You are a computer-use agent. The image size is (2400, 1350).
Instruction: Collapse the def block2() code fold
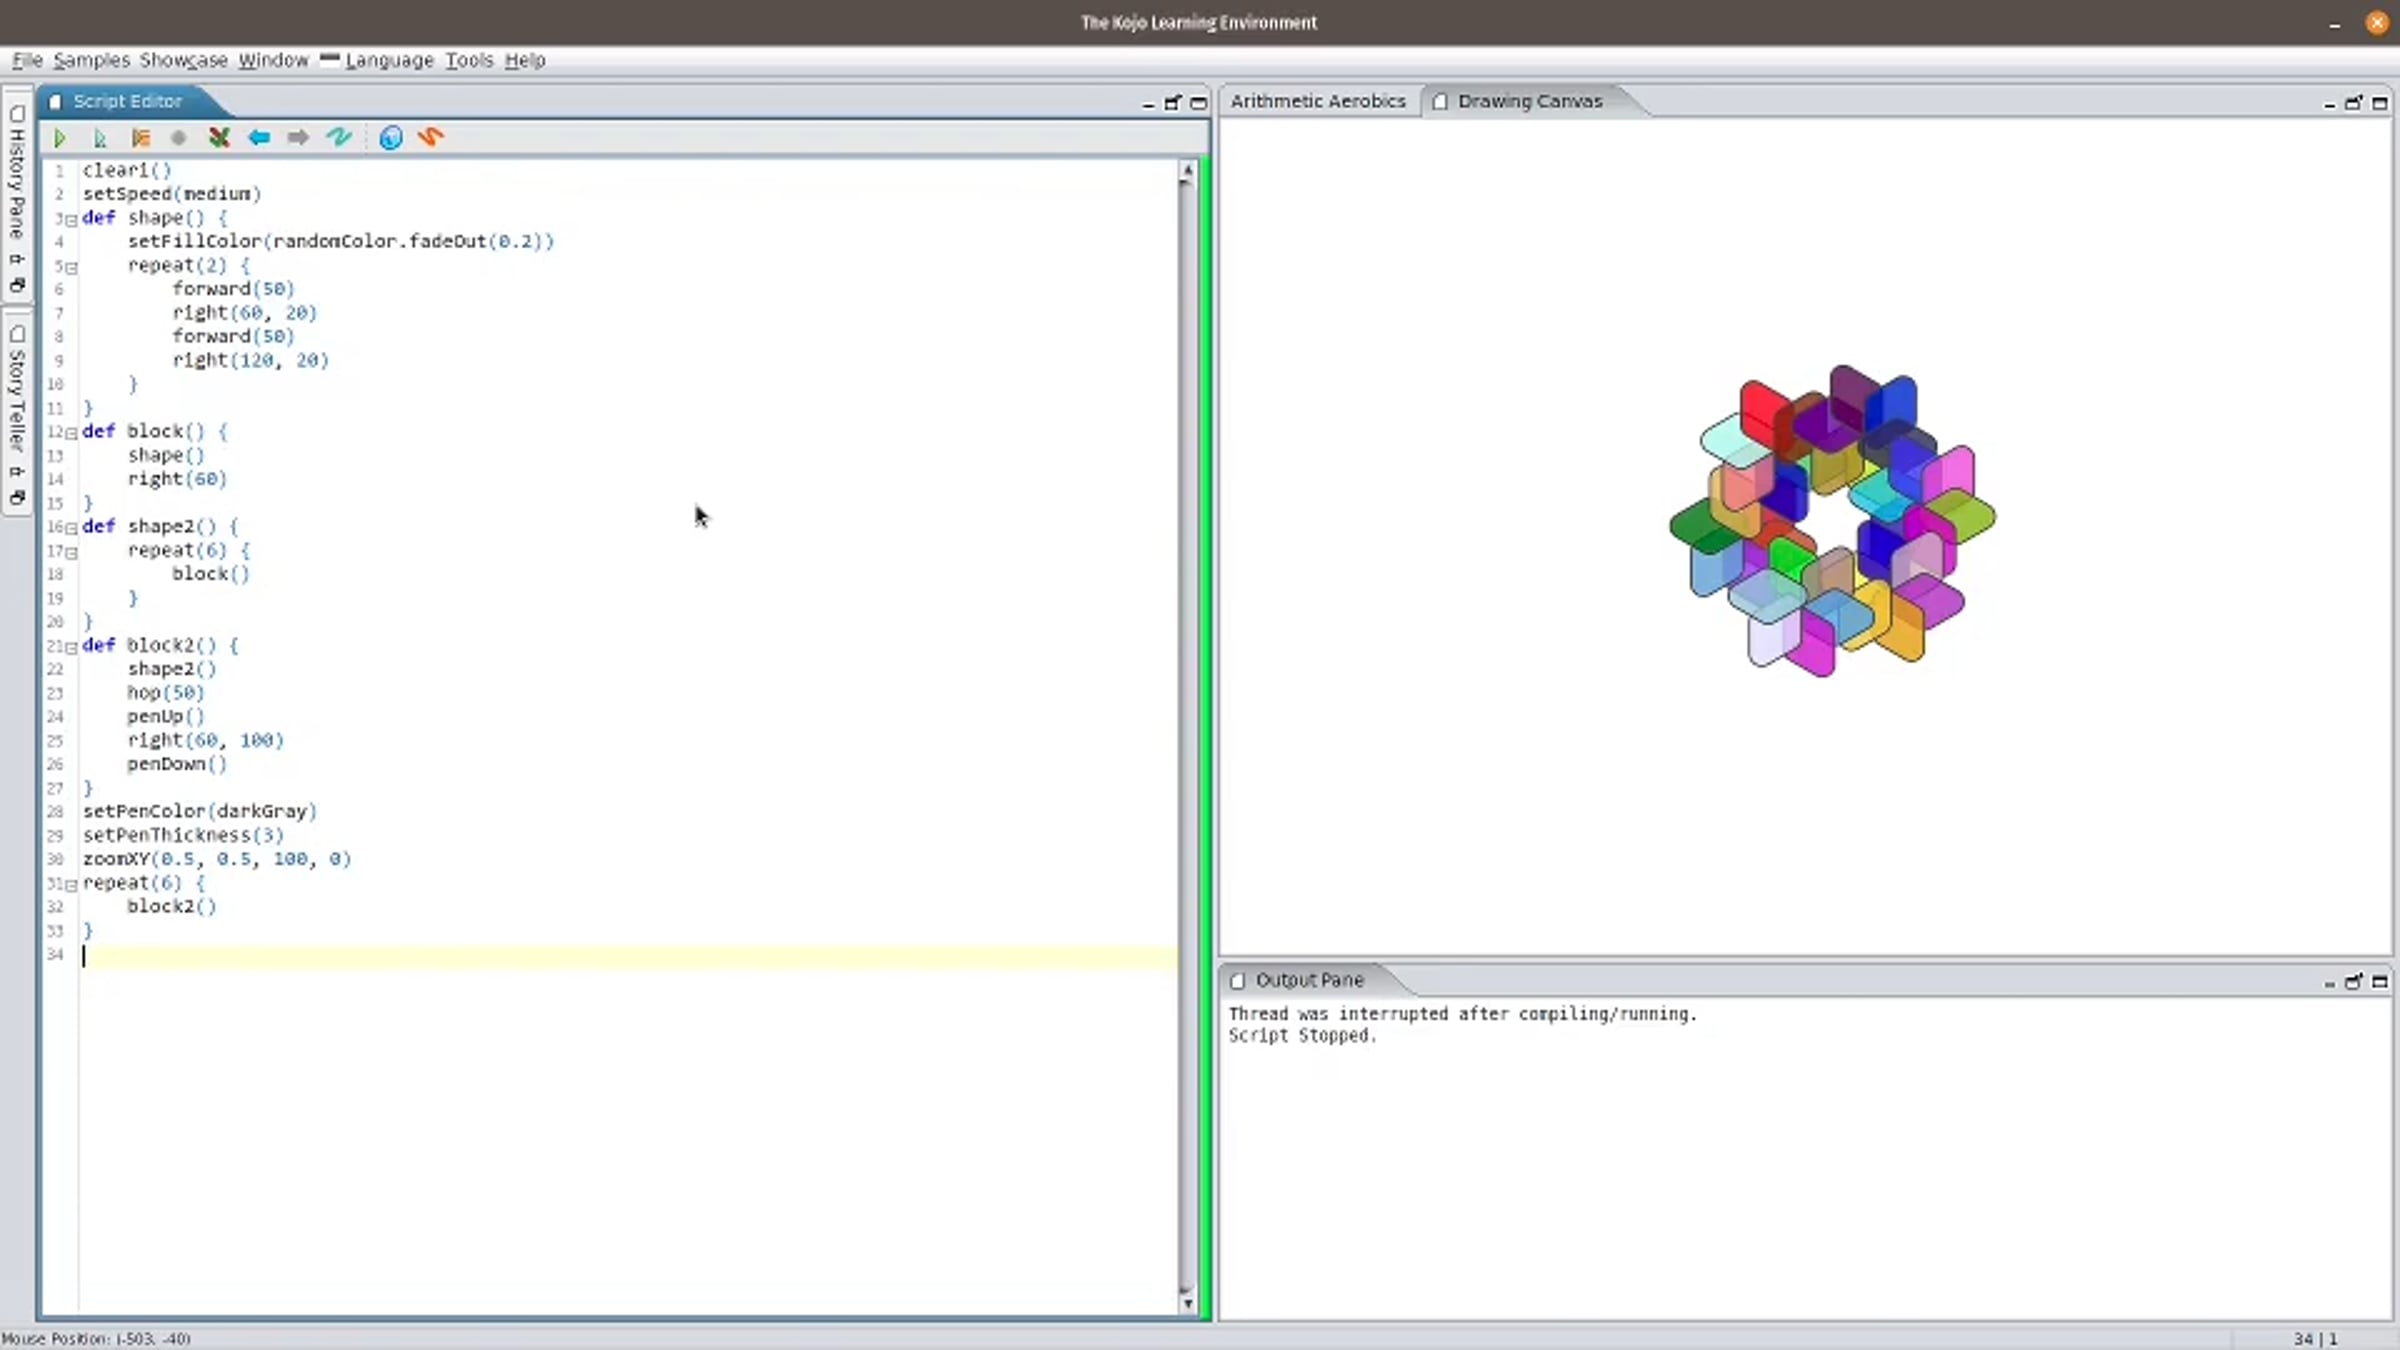71,647
